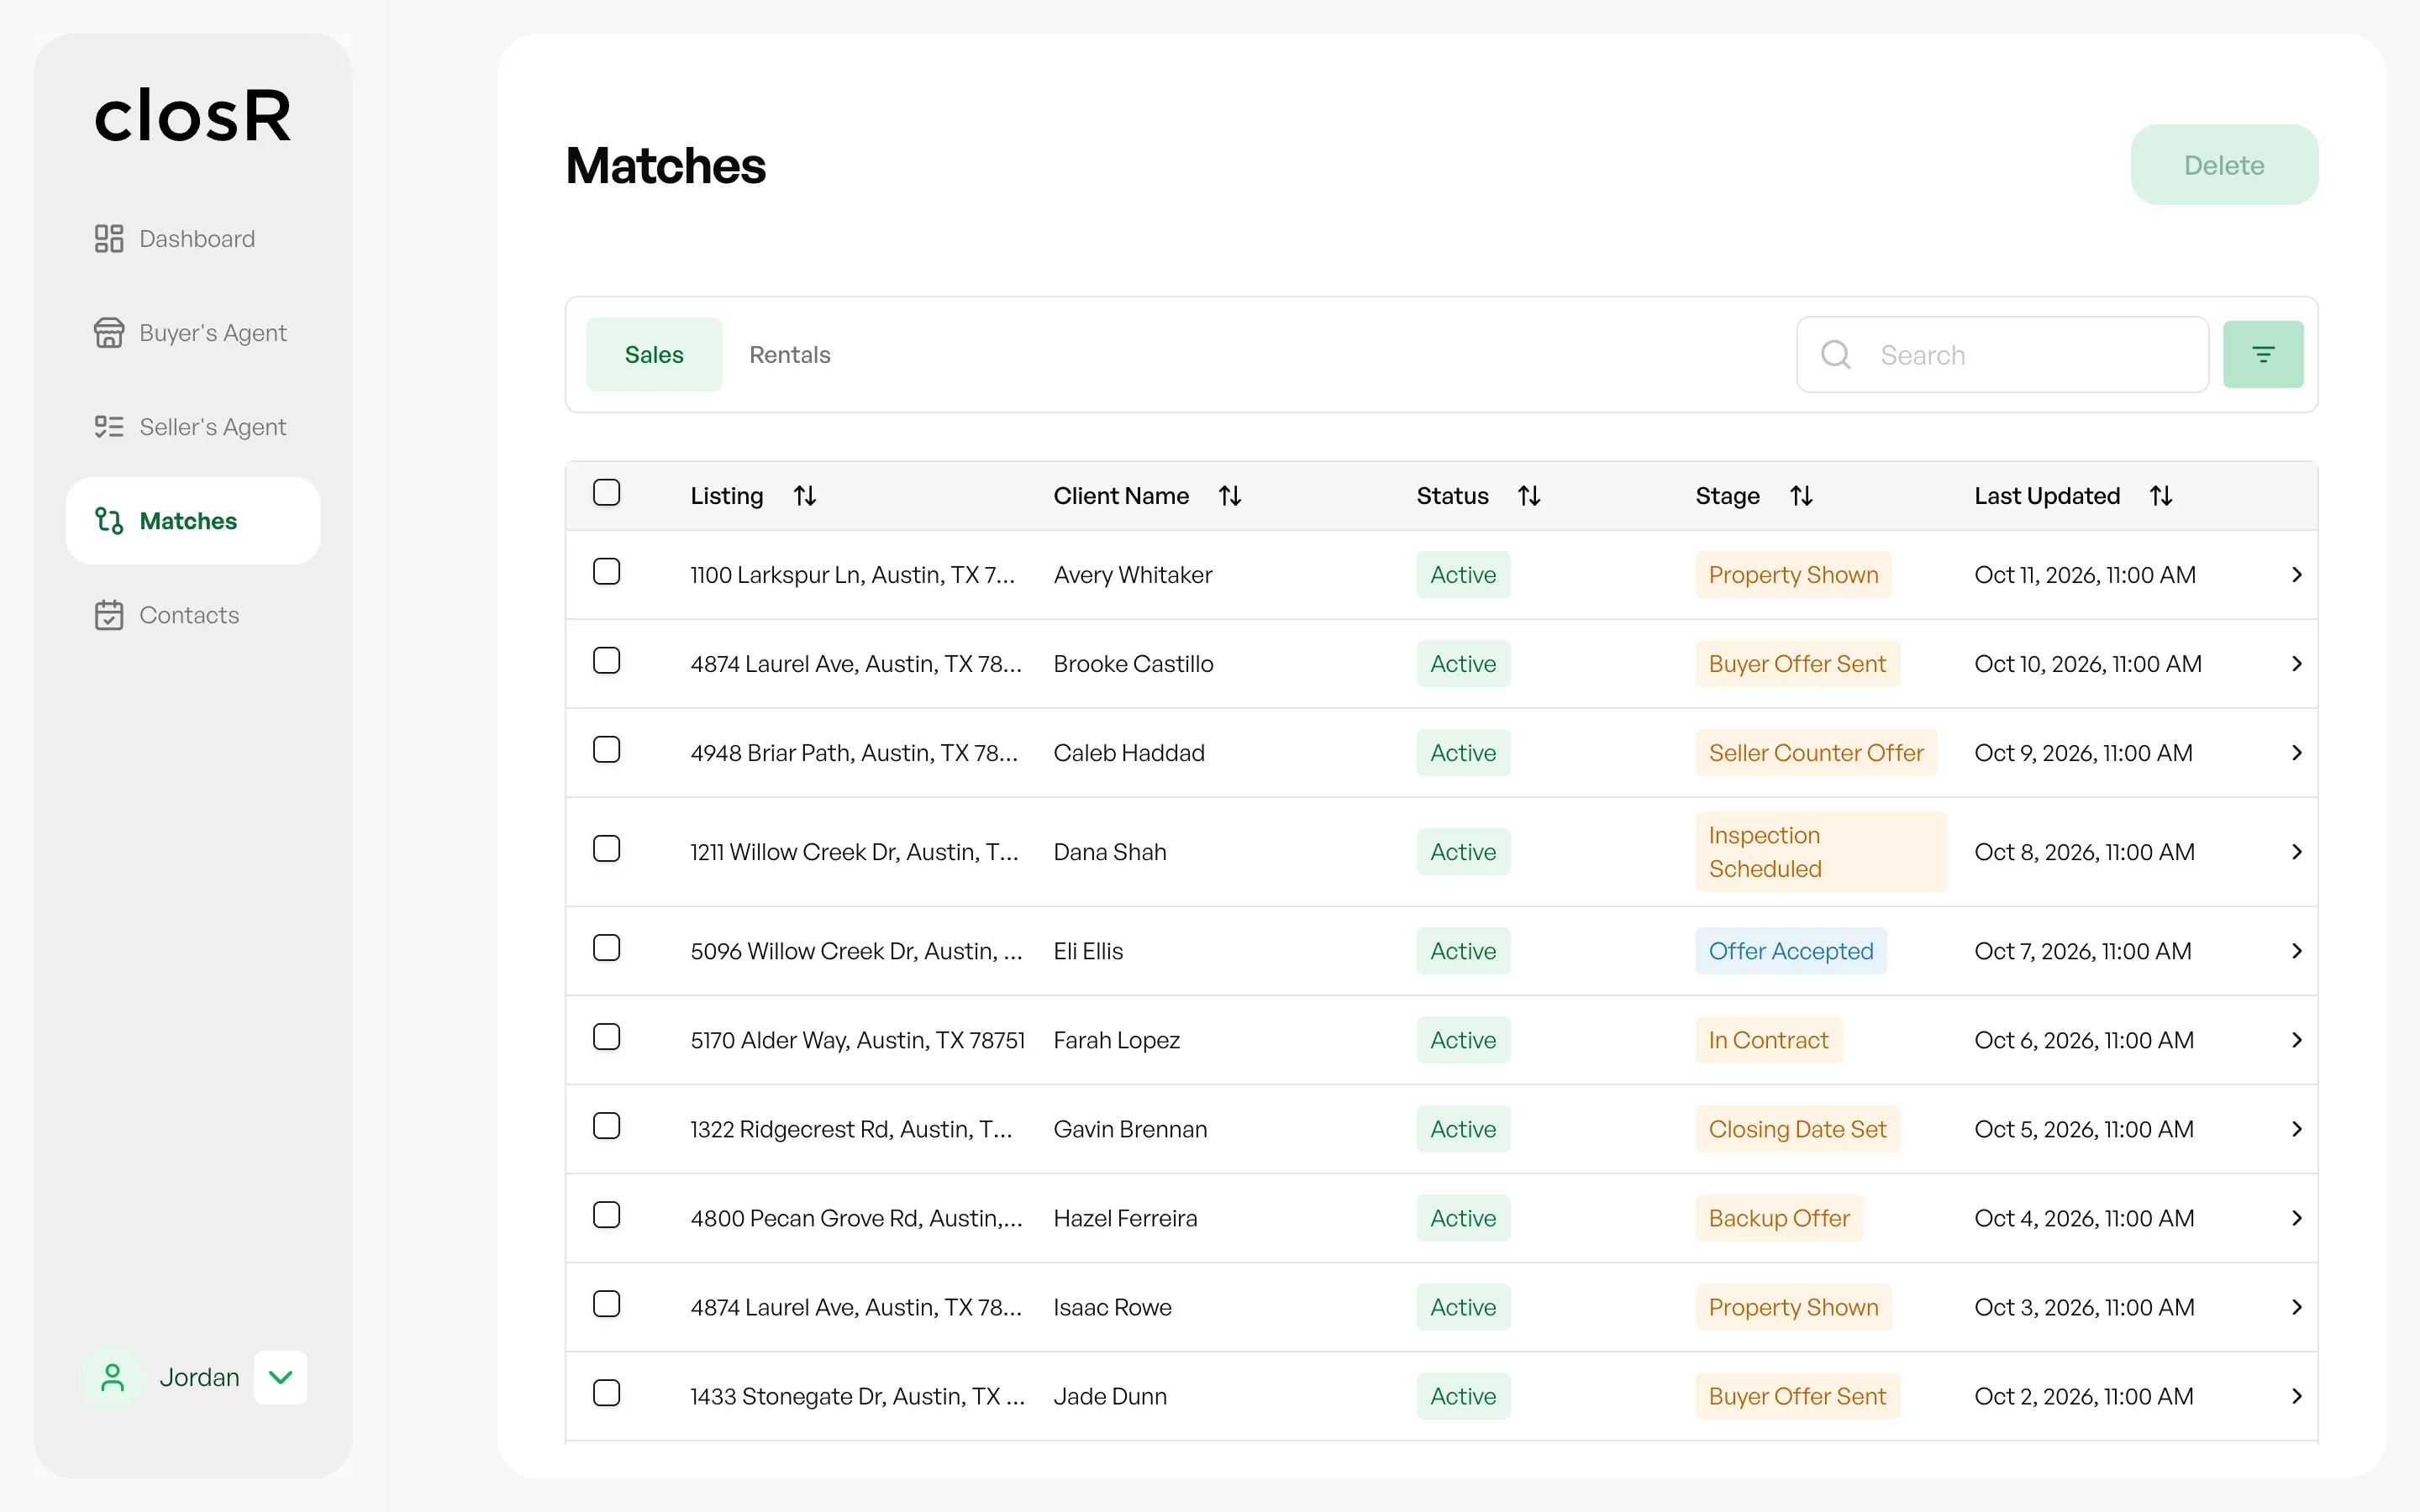Click Active status in Eli Ellis row

[x=1463, y=951]
